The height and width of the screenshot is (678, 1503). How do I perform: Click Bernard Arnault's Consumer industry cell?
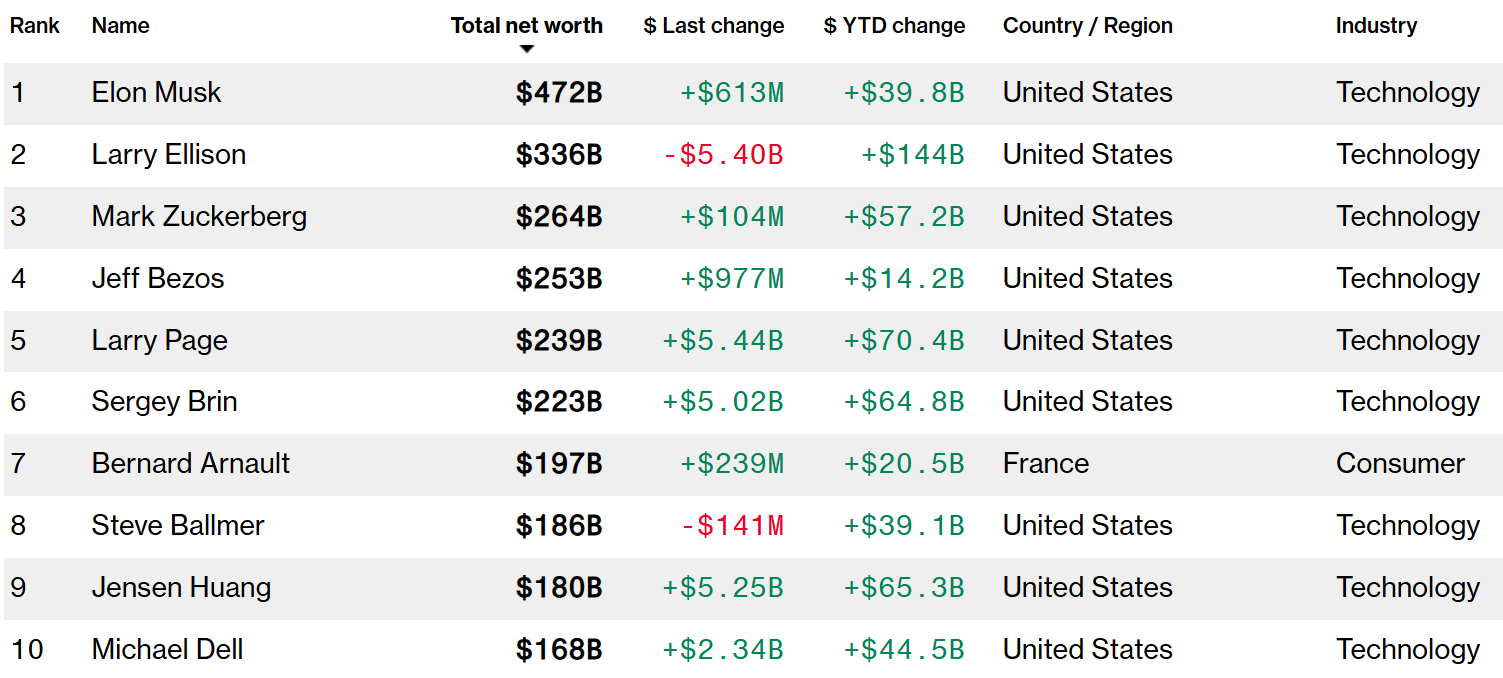1399,464
